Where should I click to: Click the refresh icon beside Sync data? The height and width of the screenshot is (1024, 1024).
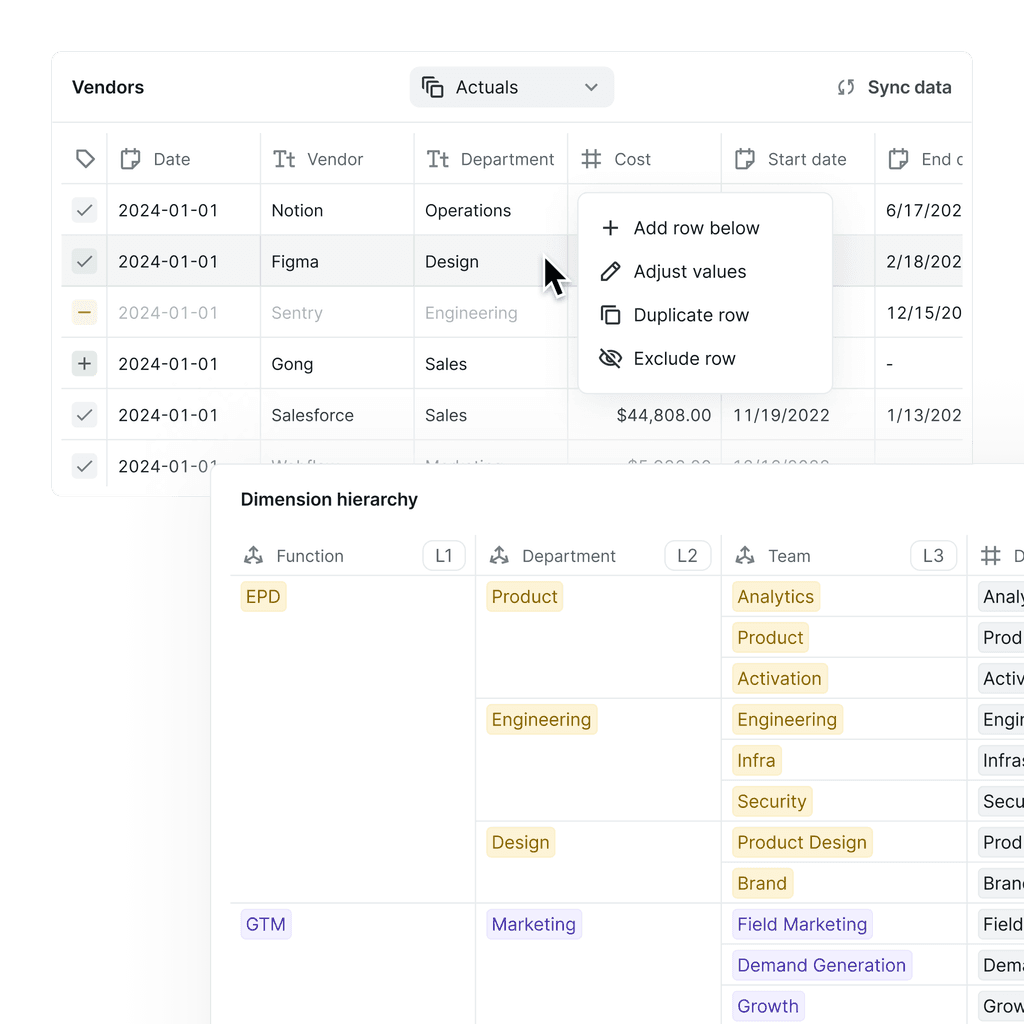tap(847, 87)
